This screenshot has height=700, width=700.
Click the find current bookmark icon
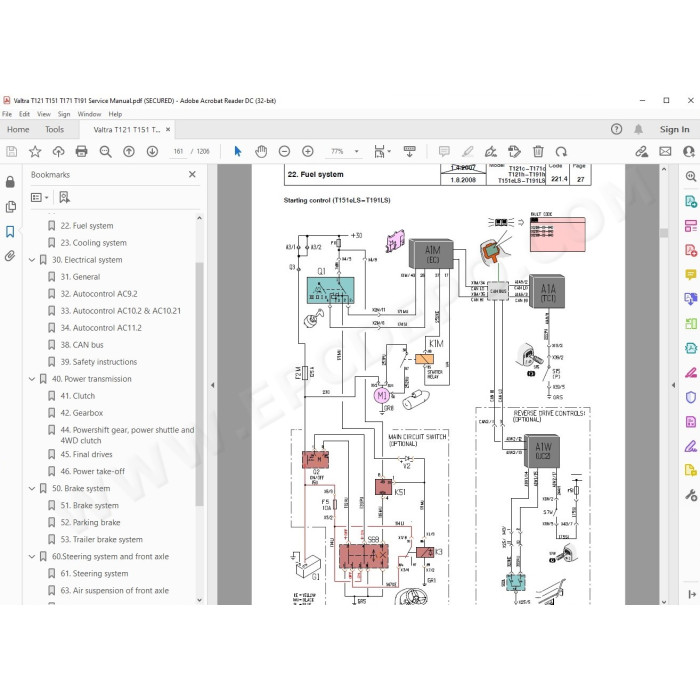pos(64,197)
